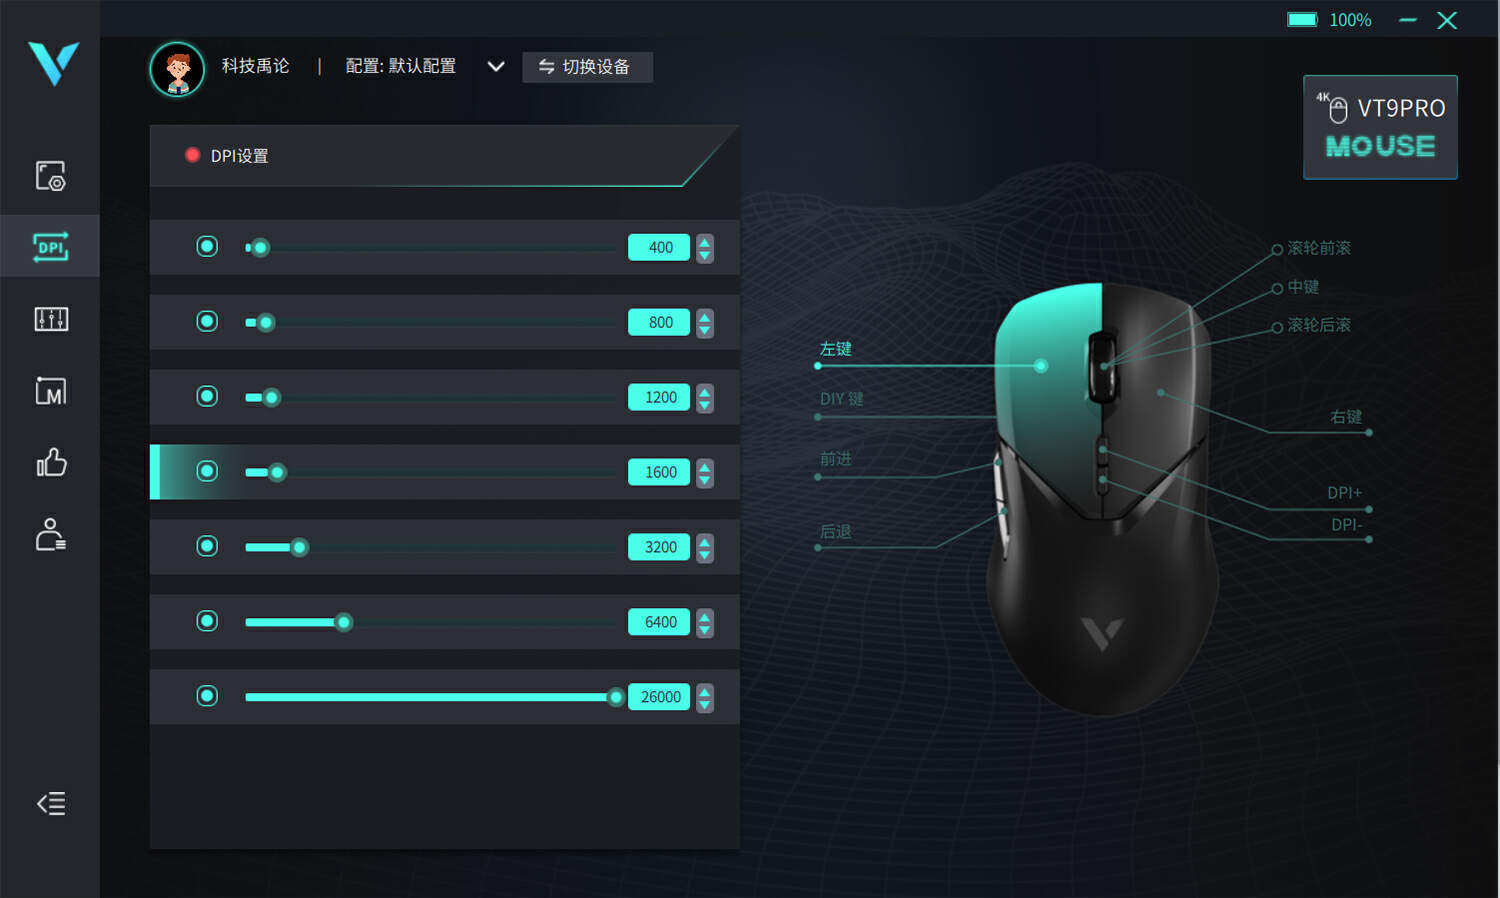Image resolution: width=1500 pixels, height=898 pixels.
Task: Open the user profile sidebar icon
Action: click(x=51, y=534)
